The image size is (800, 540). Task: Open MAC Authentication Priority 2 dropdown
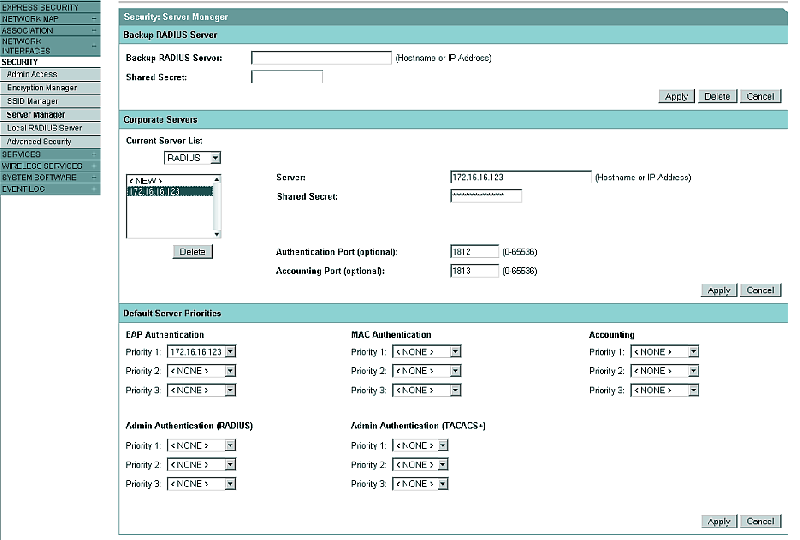coord(427,371)
